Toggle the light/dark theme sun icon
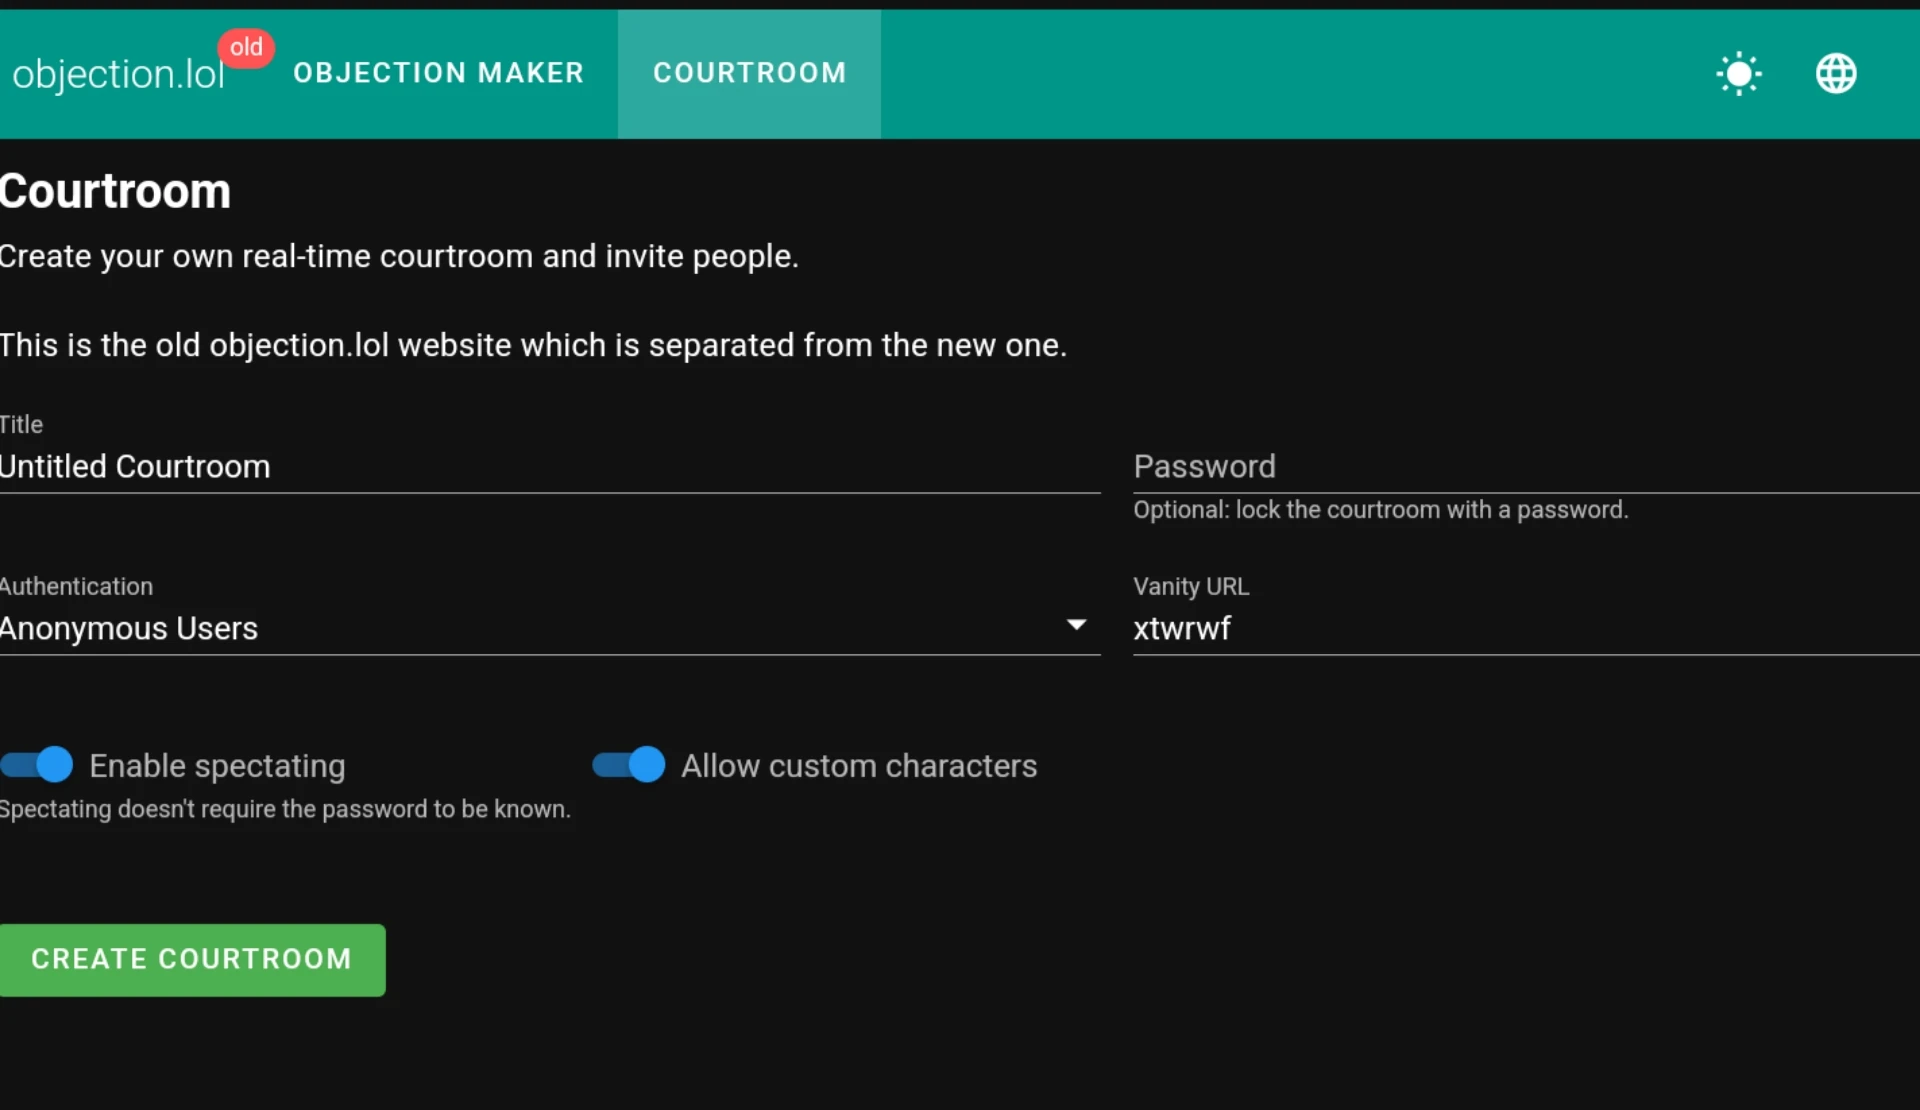 point(1739,74)
